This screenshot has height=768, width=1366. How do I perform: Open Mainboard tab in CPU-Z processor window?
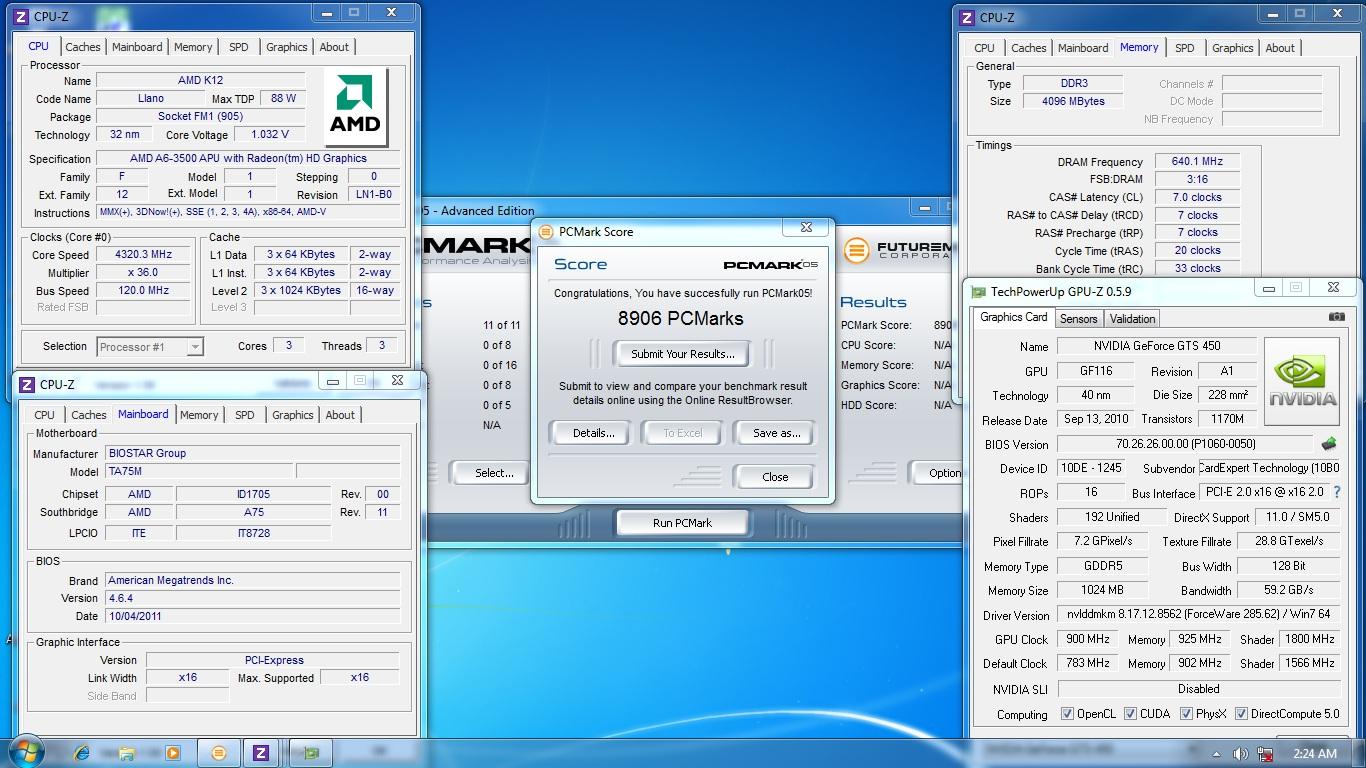(x=137, y=47)
